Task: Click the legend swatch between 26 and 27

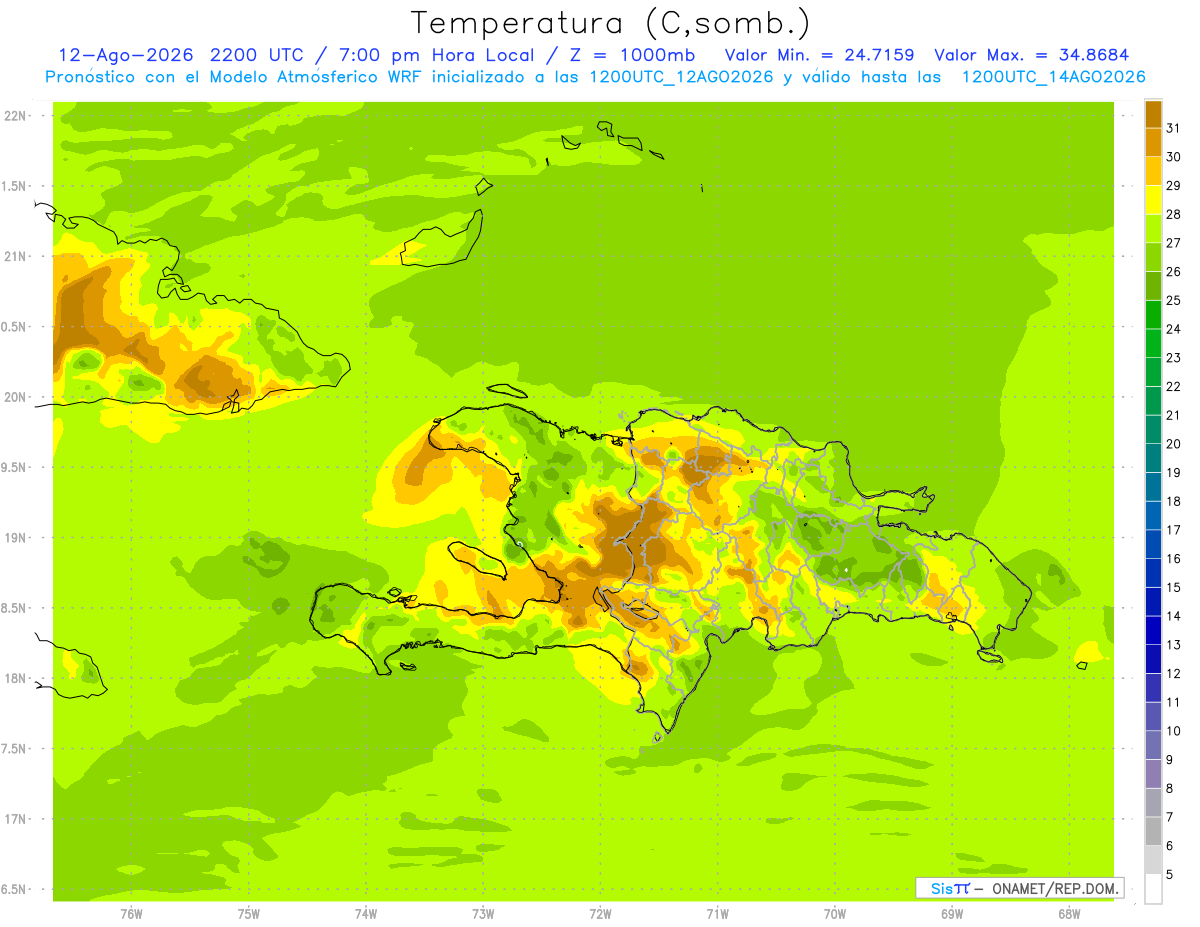Action: (1153, 257)
